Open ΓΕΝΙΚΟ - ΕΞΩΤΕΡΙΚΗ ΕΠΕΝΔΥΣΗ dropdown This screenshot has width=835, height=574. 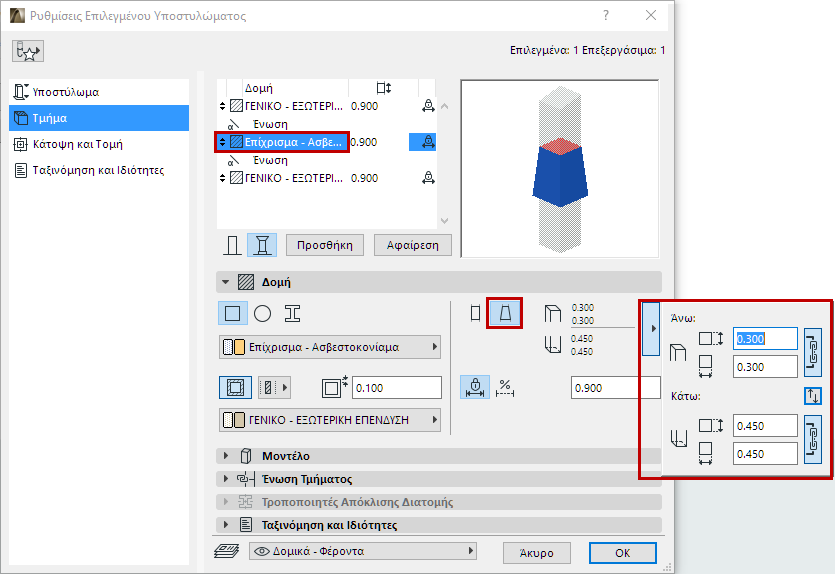click(330, 420)
